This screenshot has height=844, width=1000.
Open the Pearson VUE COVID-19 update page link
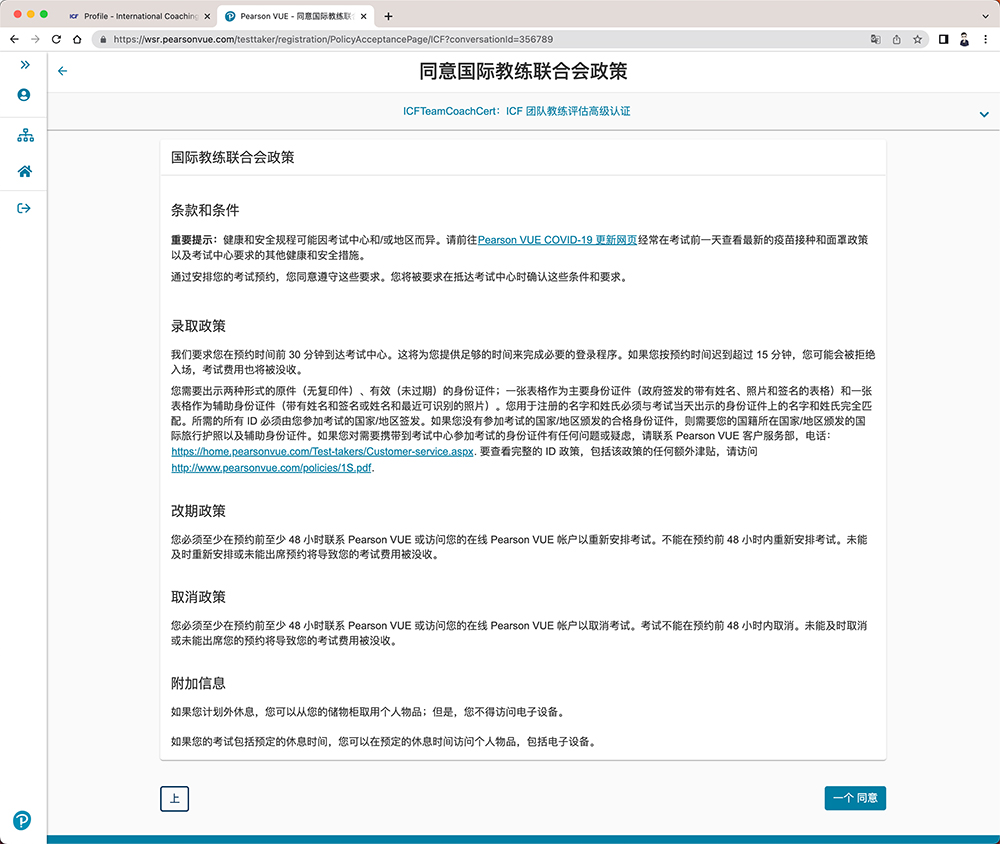[x=557, y=240]
